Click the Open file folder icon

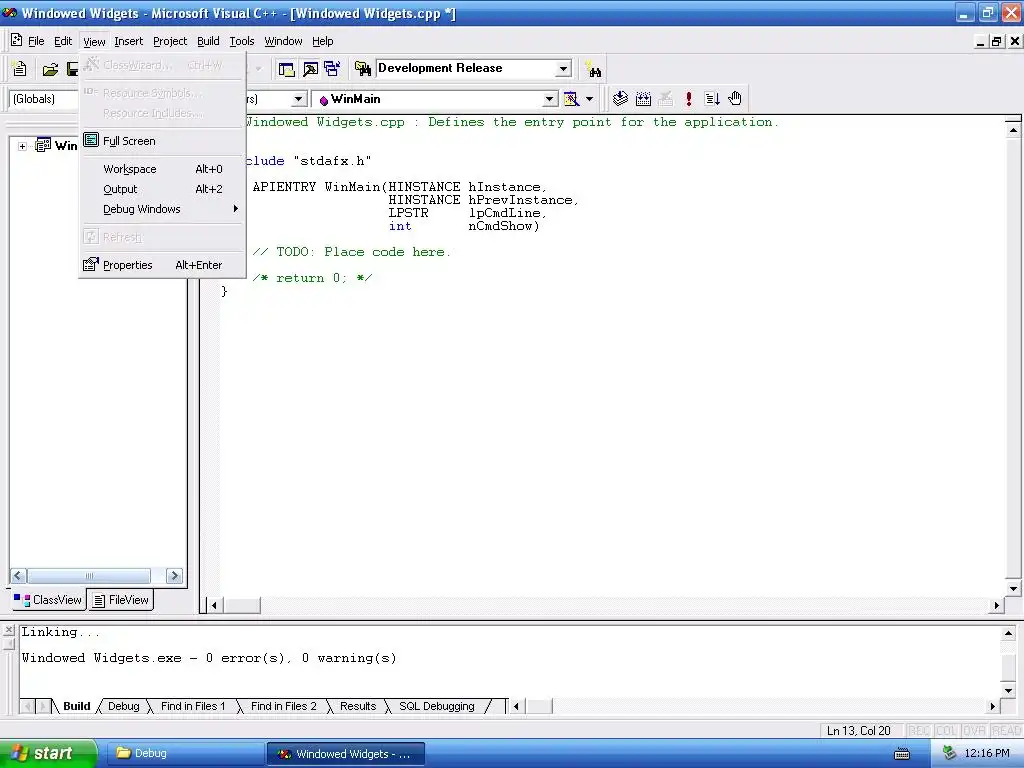[50, 69]
